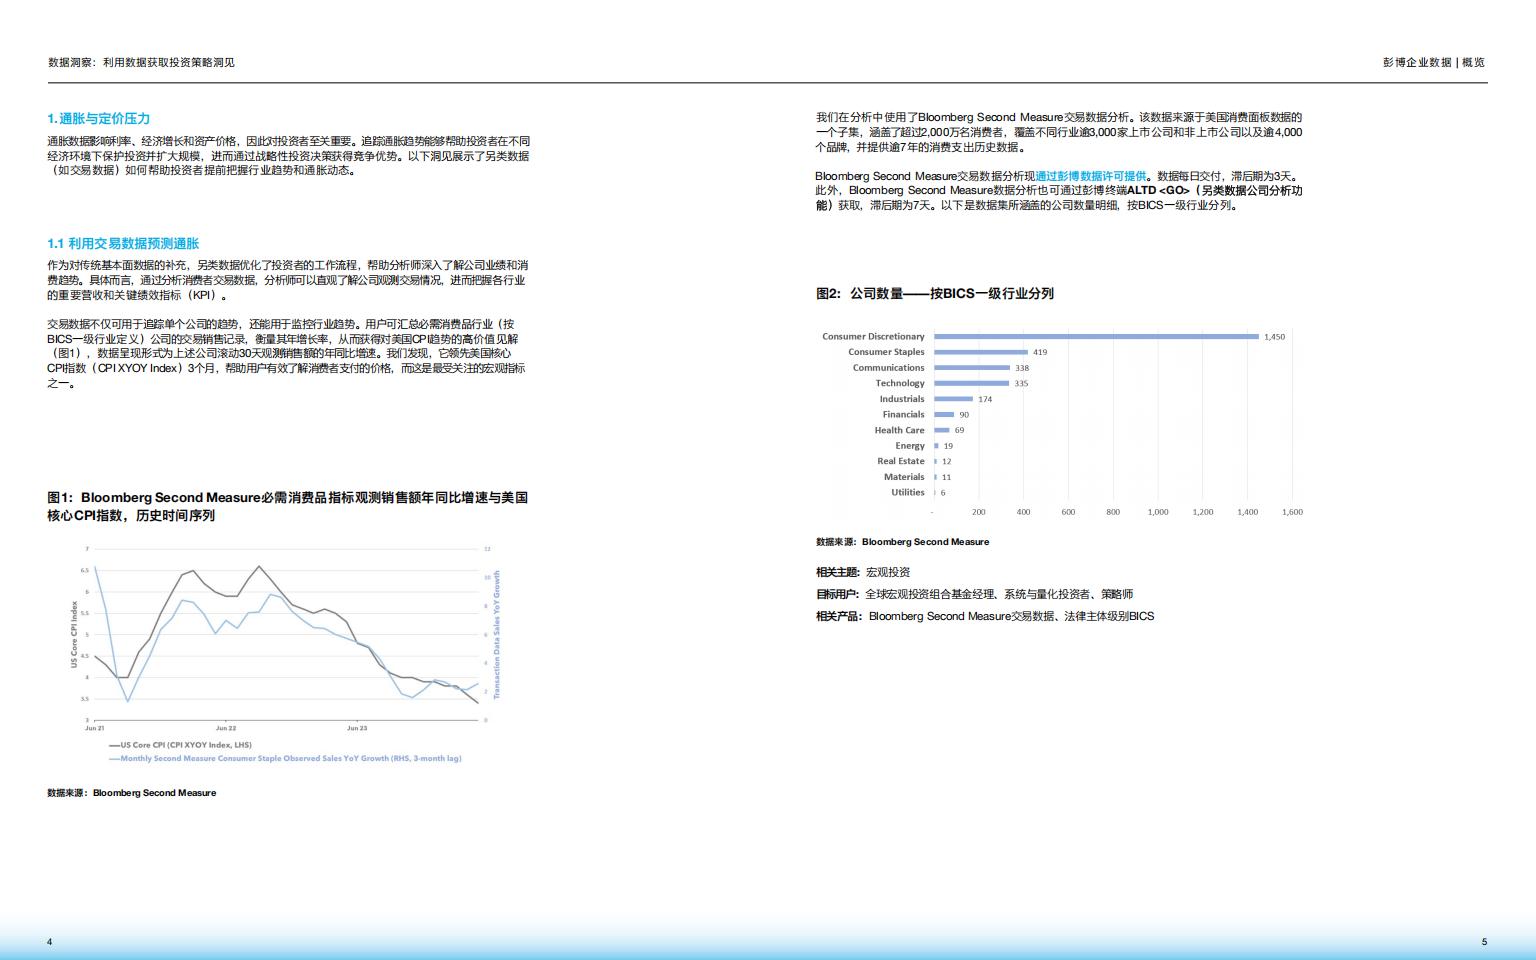Click the 相关主题：宏观投资 line
Image resolution: width=1536 pixels, height=960 pixels.
click(x=863, y=572)
